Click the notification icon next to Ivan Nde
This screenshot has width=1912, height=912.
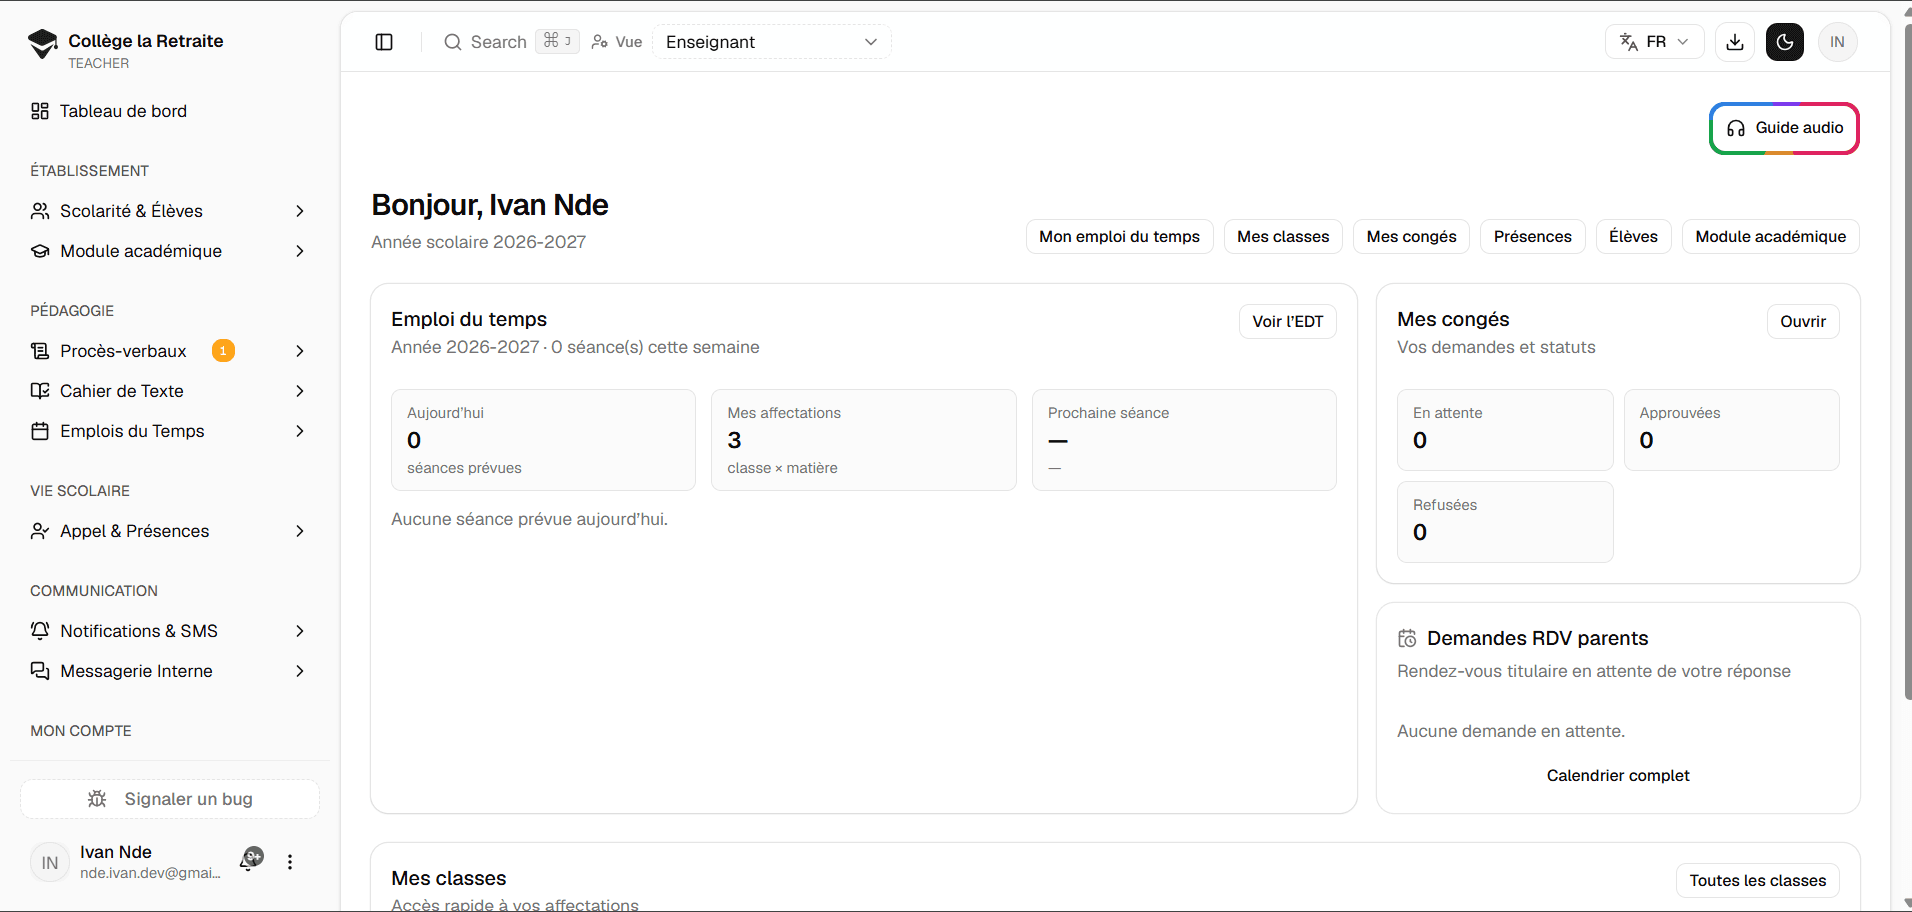tap(252, 859)
